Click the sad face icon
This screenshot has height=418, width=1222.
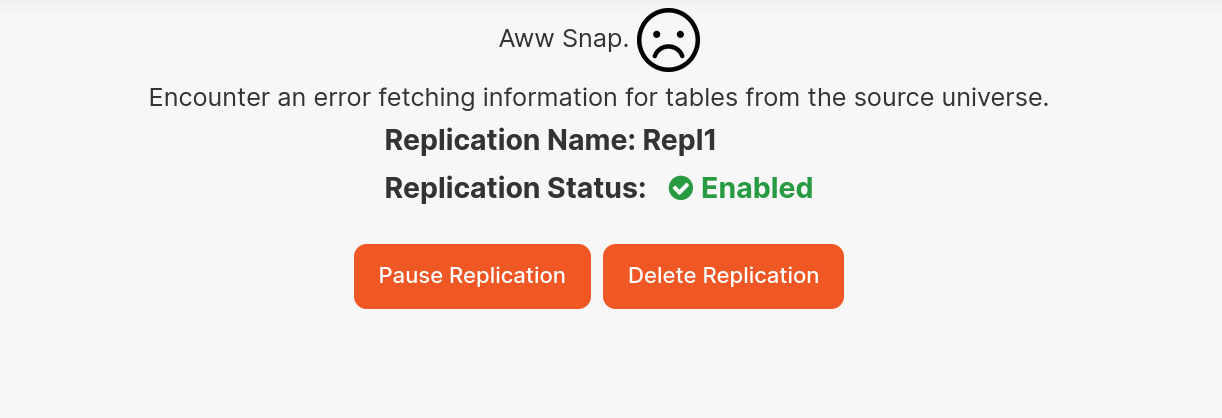(668, 41)
